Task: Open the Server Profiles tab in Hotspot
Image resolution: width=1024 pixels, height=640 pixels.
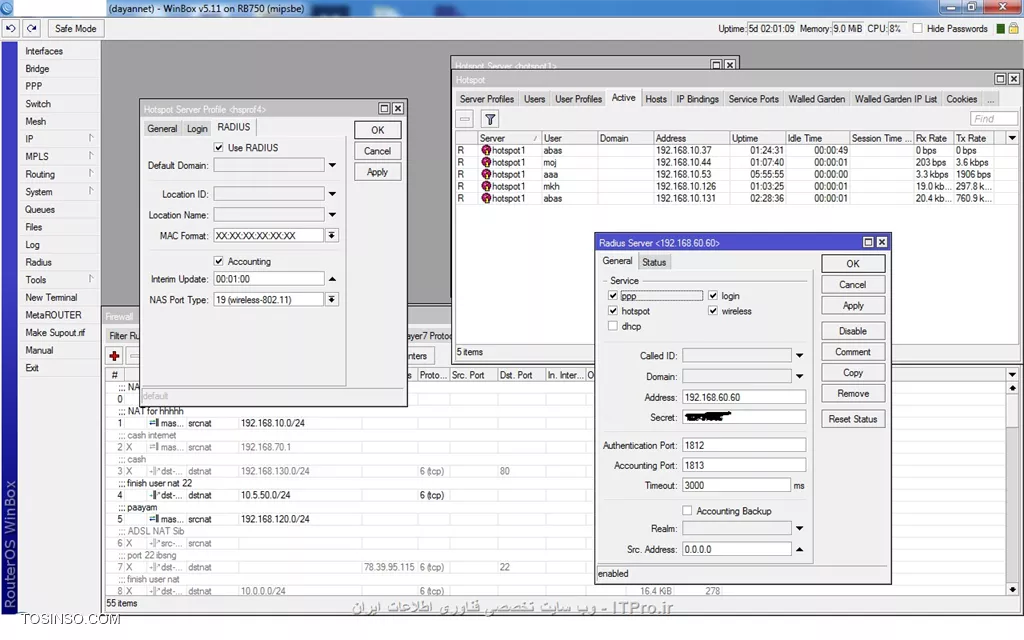Action: 487,99
